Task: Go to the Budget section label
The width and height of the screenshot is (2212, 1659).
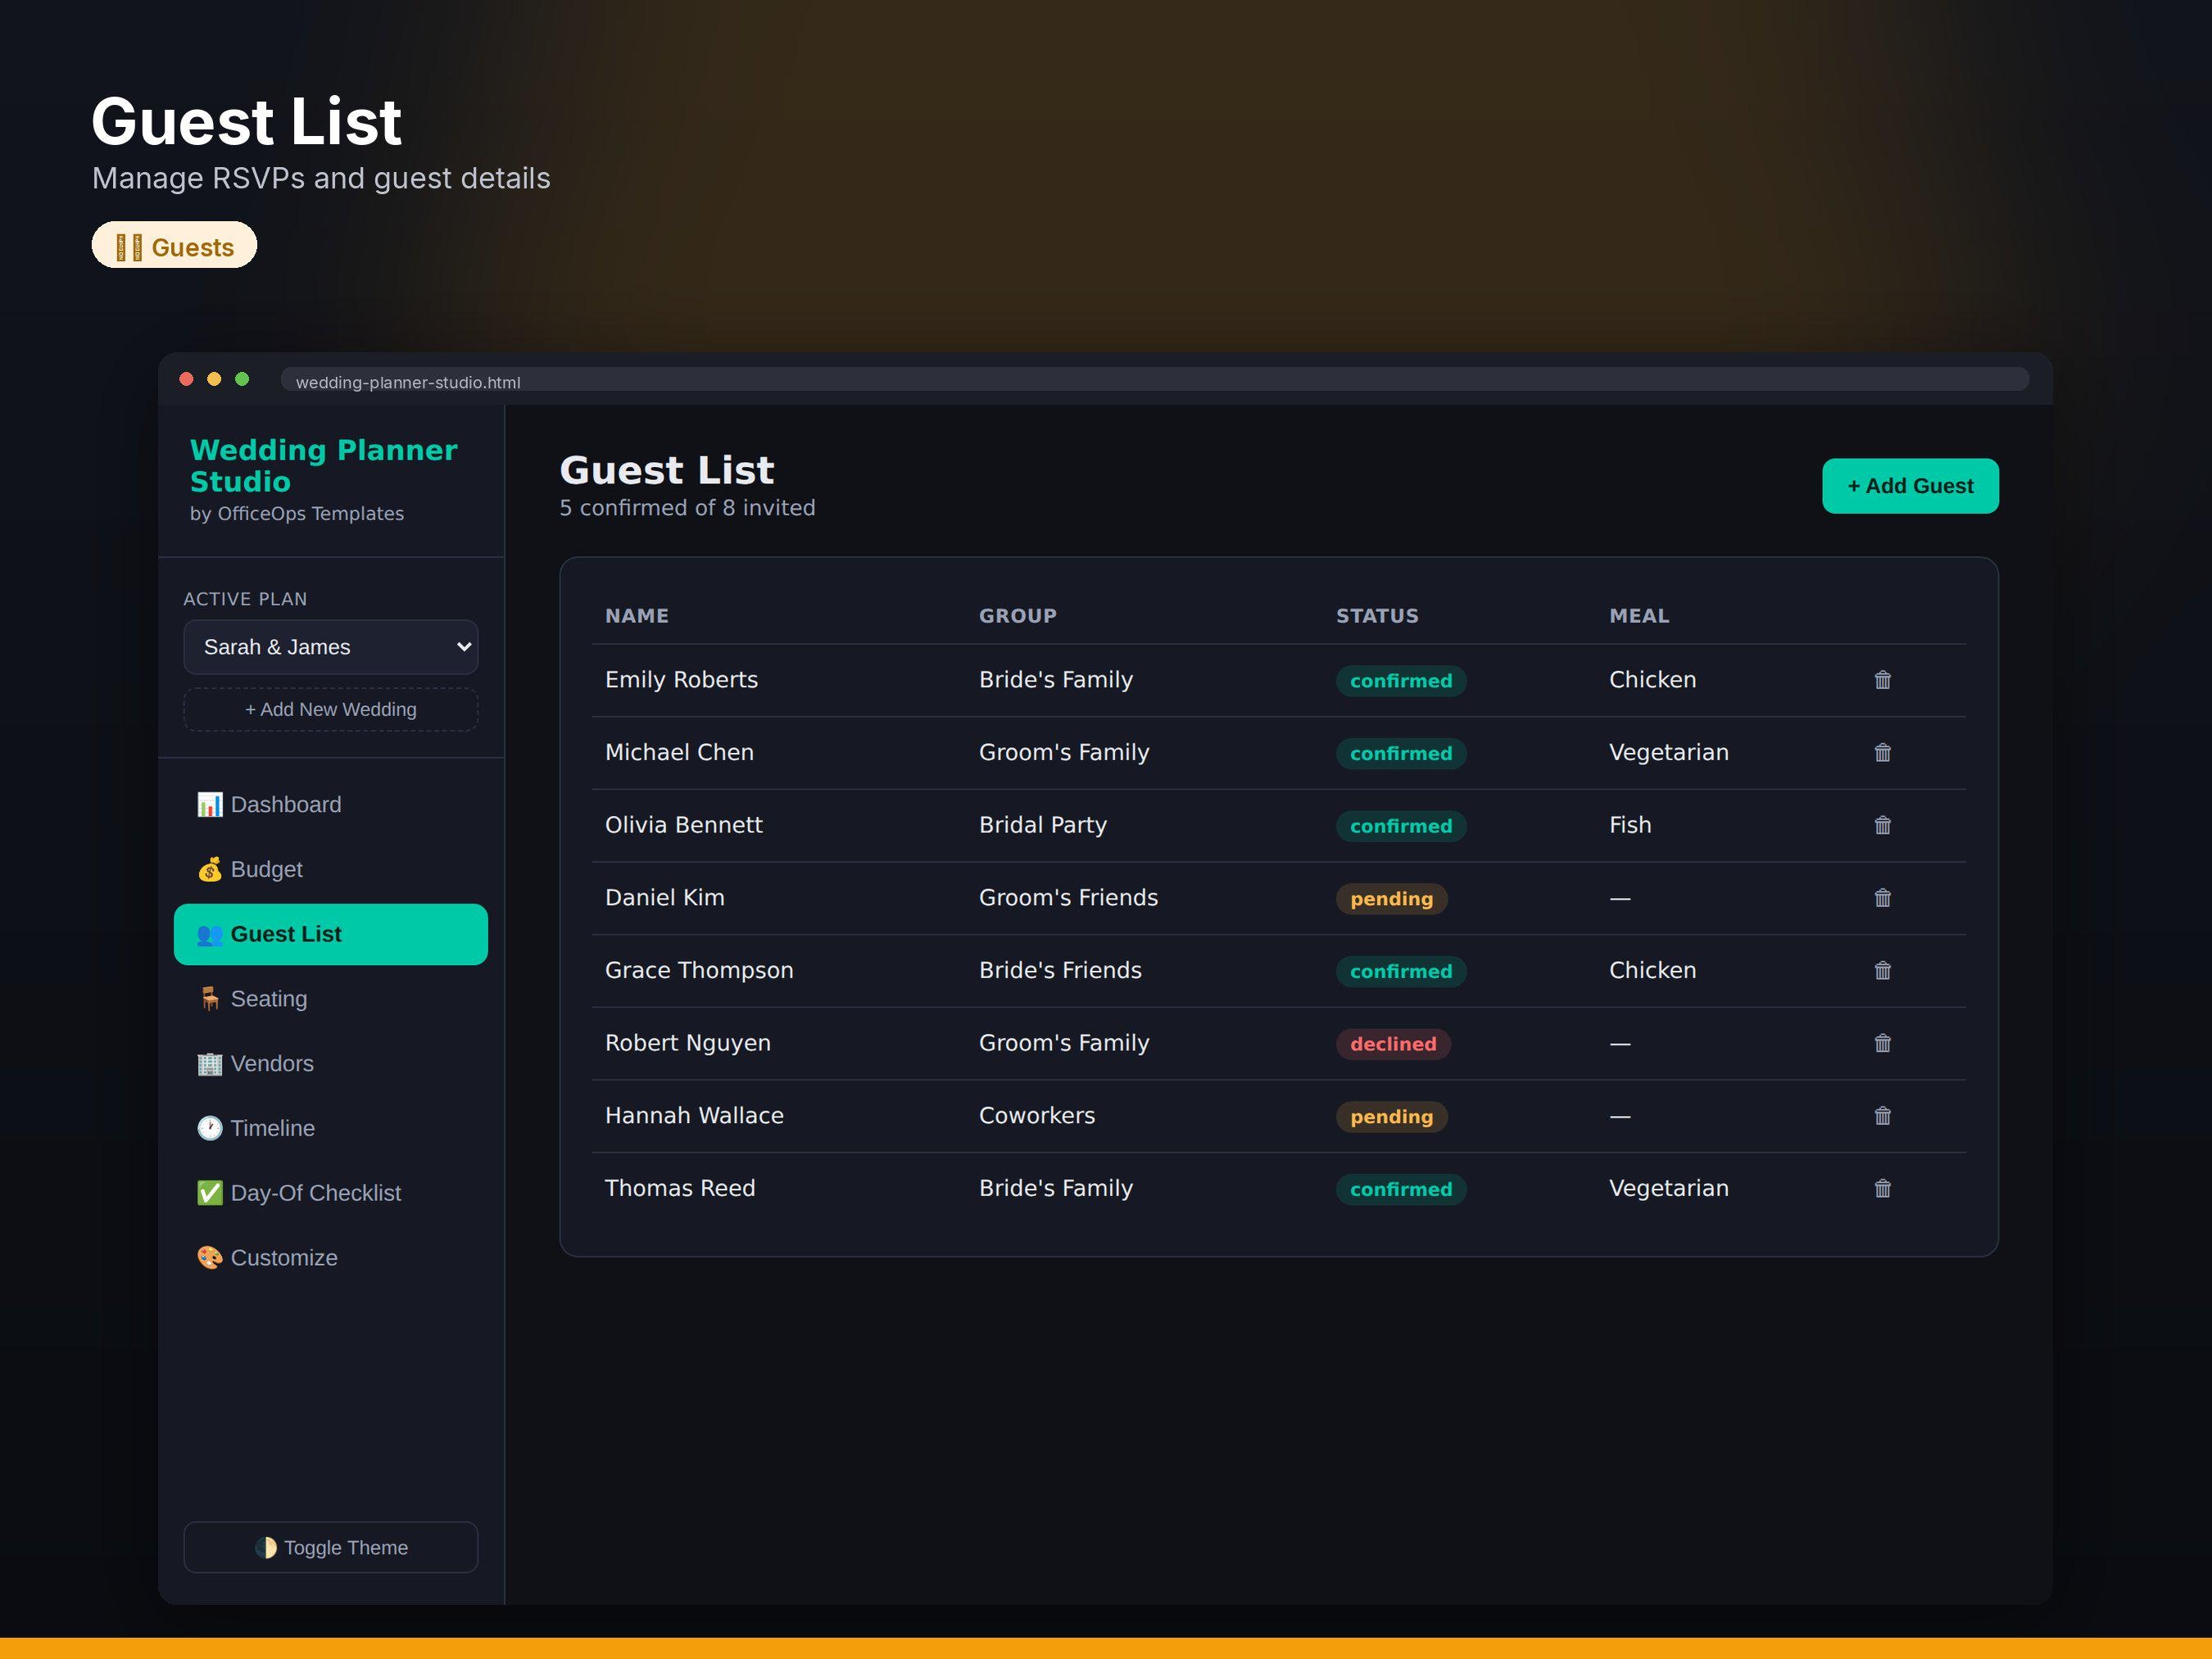Action: pos(266,869)
